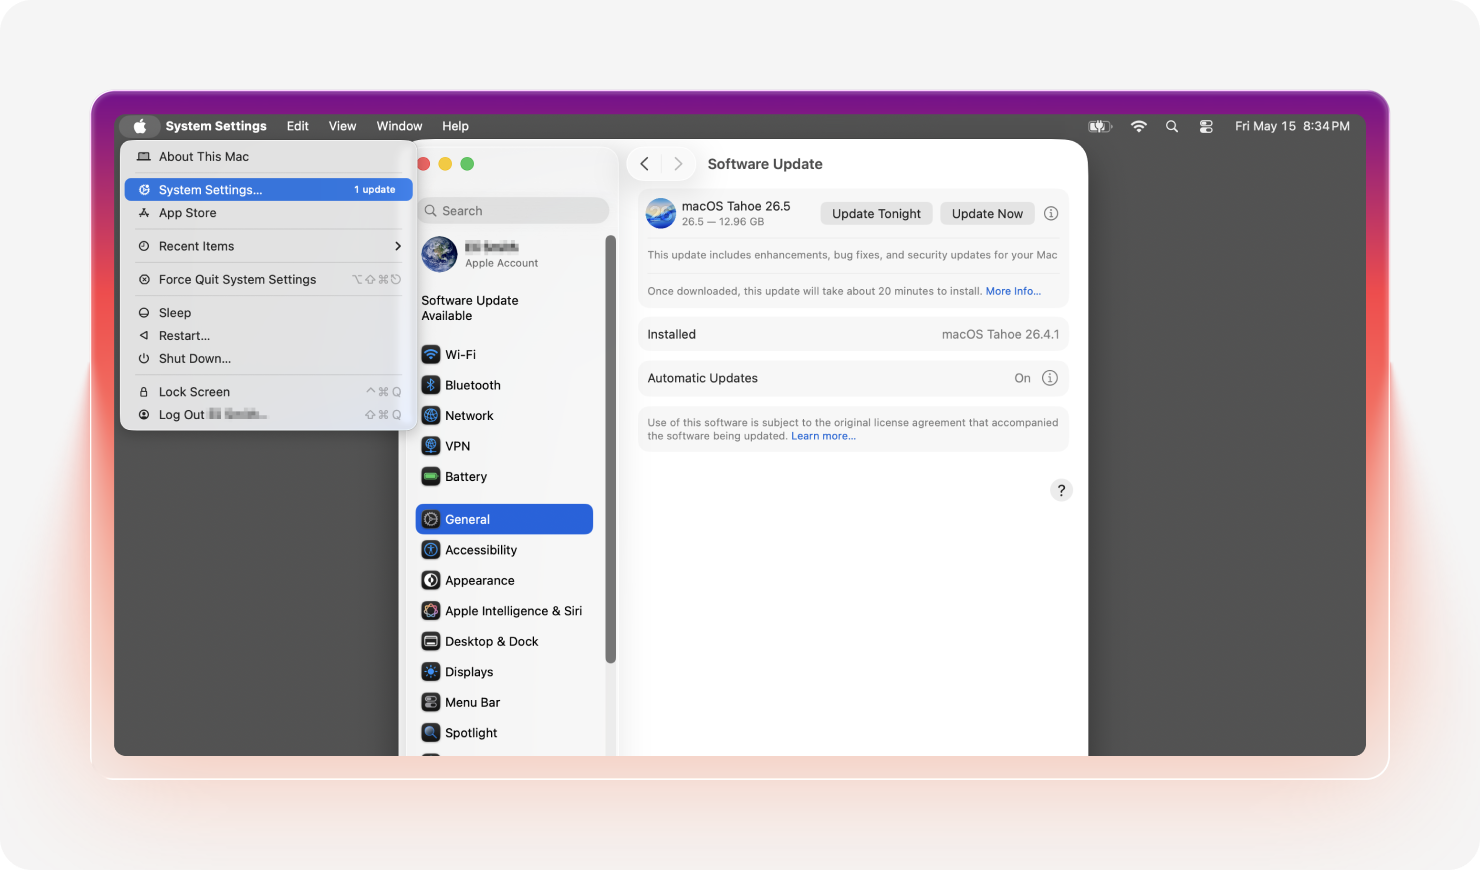Image resolution: width=1480 pixels, height=870 pixels.
Task: Open the Learn more… license link
Action: coord(823,436)
